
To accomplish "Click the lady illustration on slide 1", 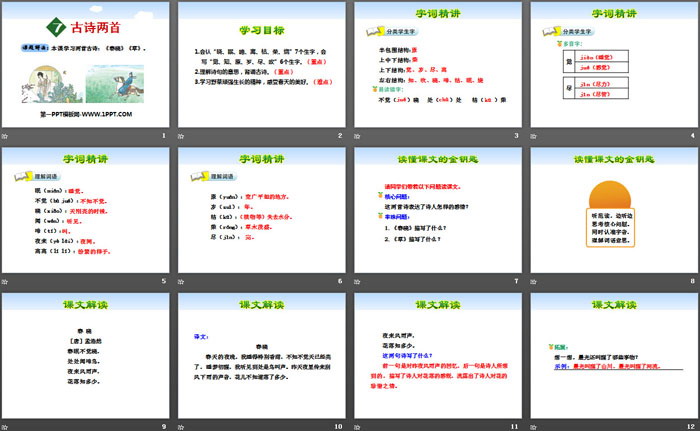I will pos(42,82).
